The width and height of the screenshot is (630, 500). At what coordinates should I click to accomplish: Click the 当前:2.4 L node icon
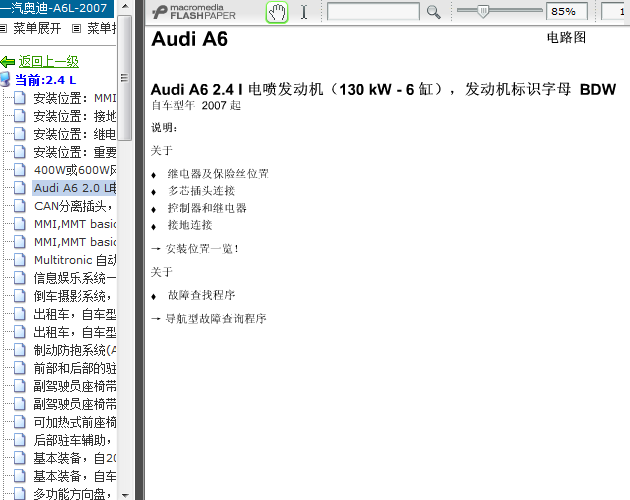6,80
